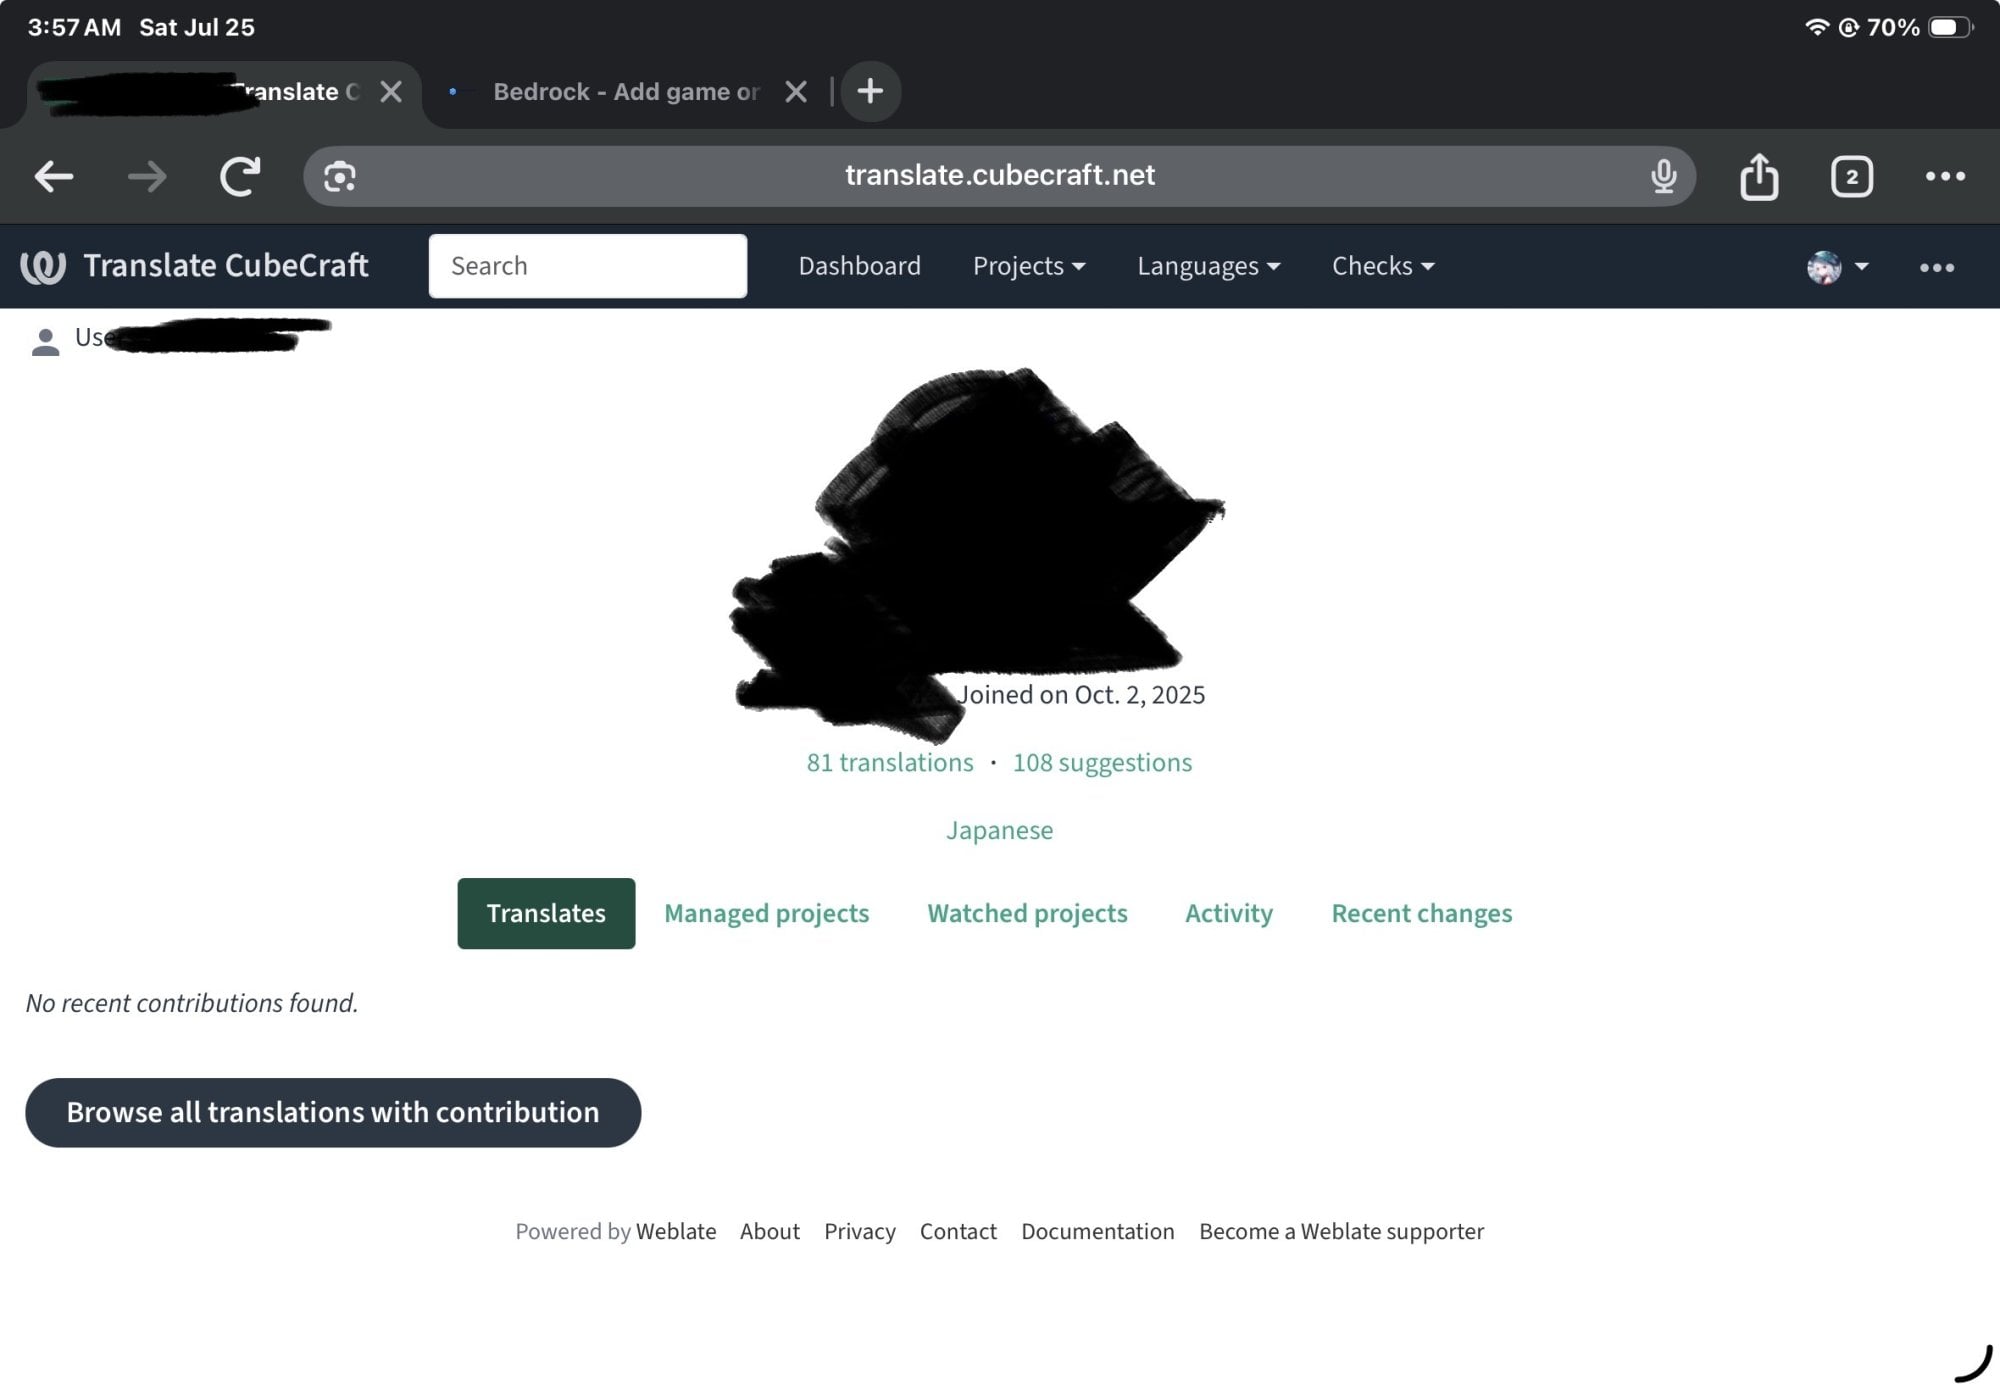Viewport: 2000px width, 1390px height.
Task: Open the tab switcher showing 2 tabs
Action: point(1851,177)
